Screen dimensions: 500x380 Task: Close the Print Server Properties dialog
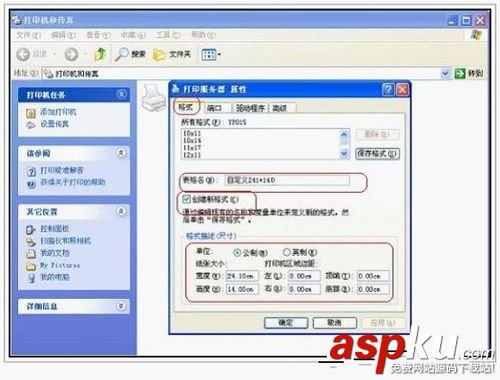[x=402, y=89]
